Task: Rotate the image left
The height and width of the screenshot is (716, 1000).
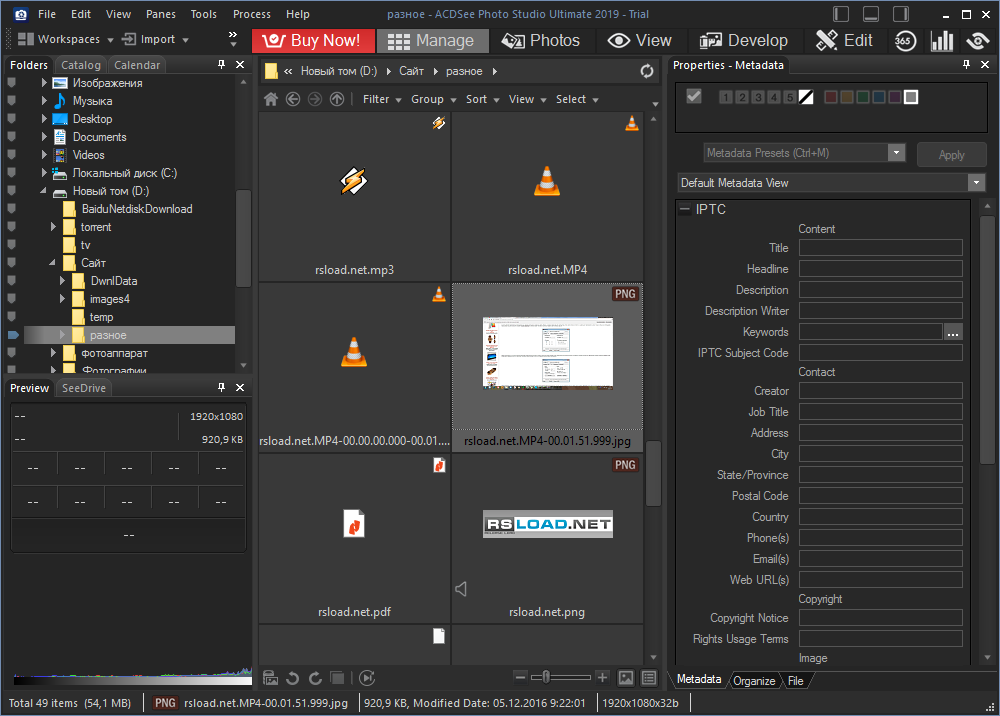Action: coord(293,678)
